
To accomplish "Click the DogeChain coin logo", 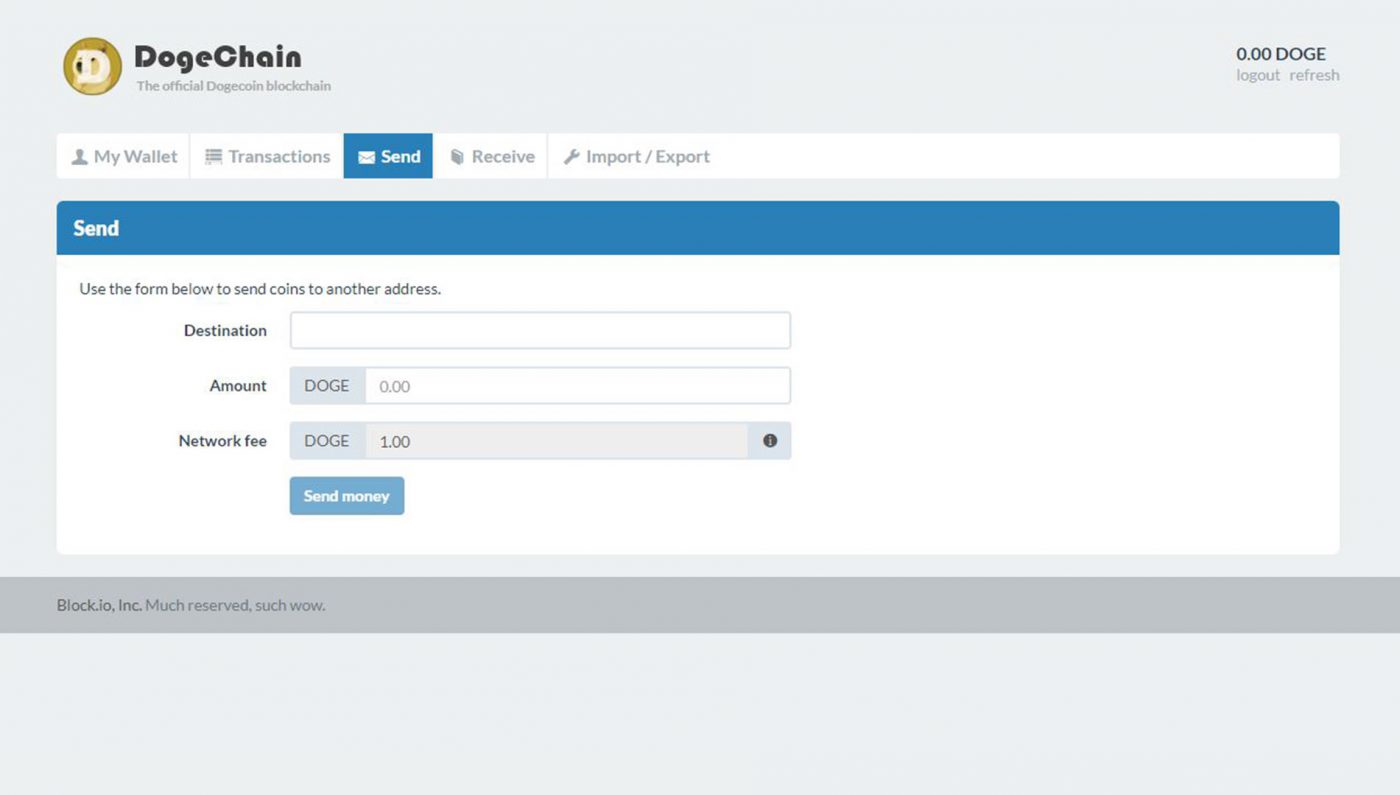I will 92,67.
